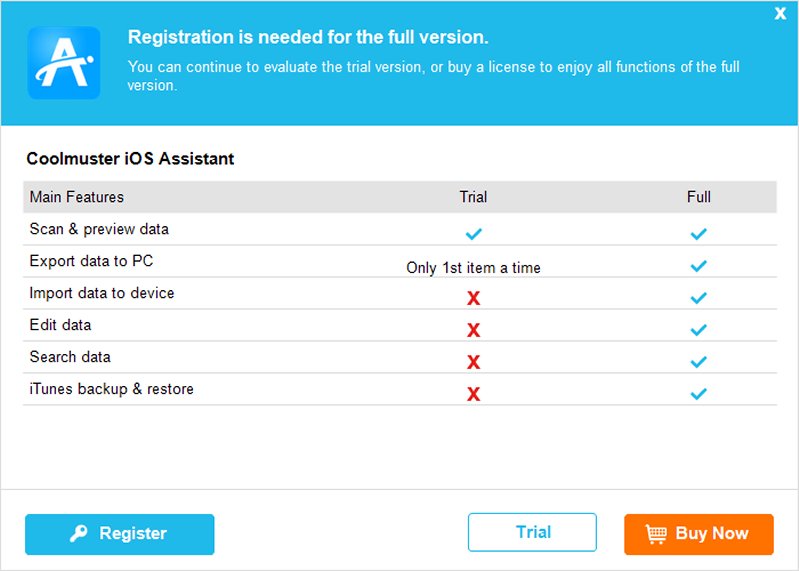Click Full checkmark for Export data to PC

click(699, 266)
